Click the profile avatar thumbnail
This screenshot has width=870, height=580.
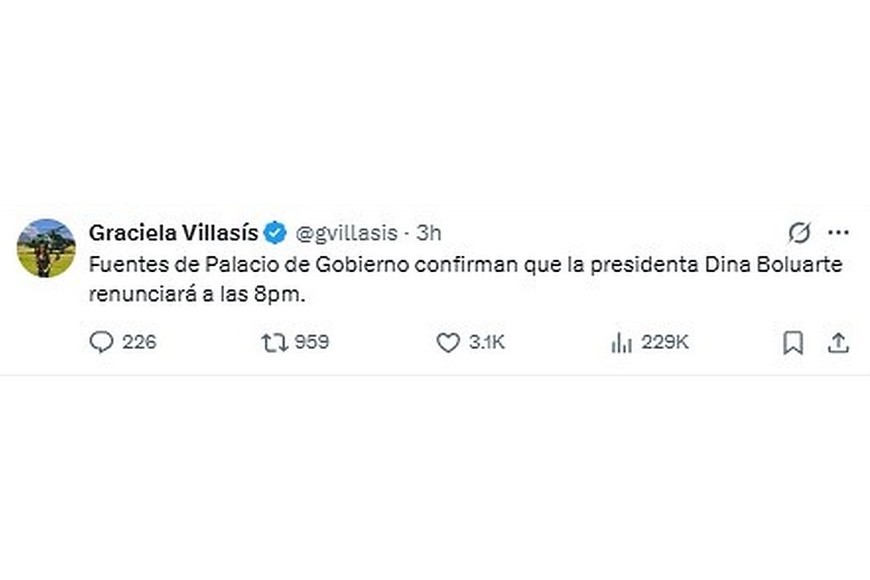45,245
